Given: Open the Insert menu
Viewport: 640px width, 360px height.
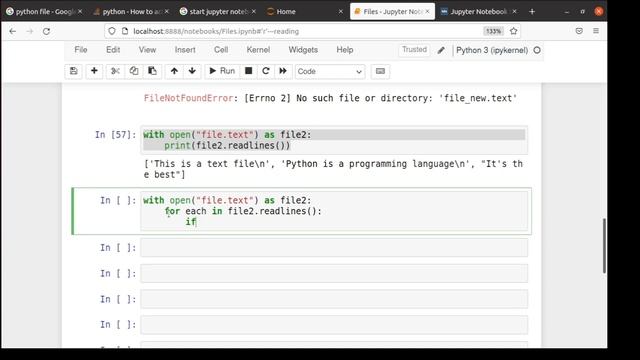Looking at the screenshot, I should [185, 50].
